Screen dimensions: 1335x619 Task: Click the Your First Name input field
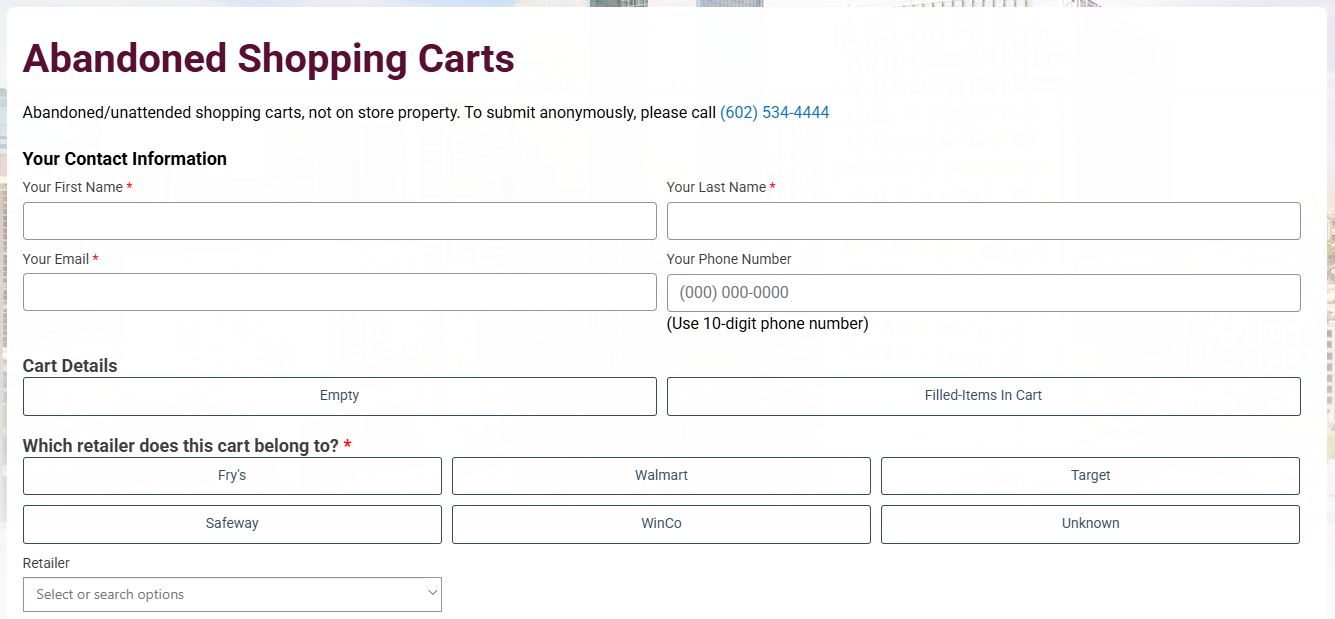pos(339,221)
